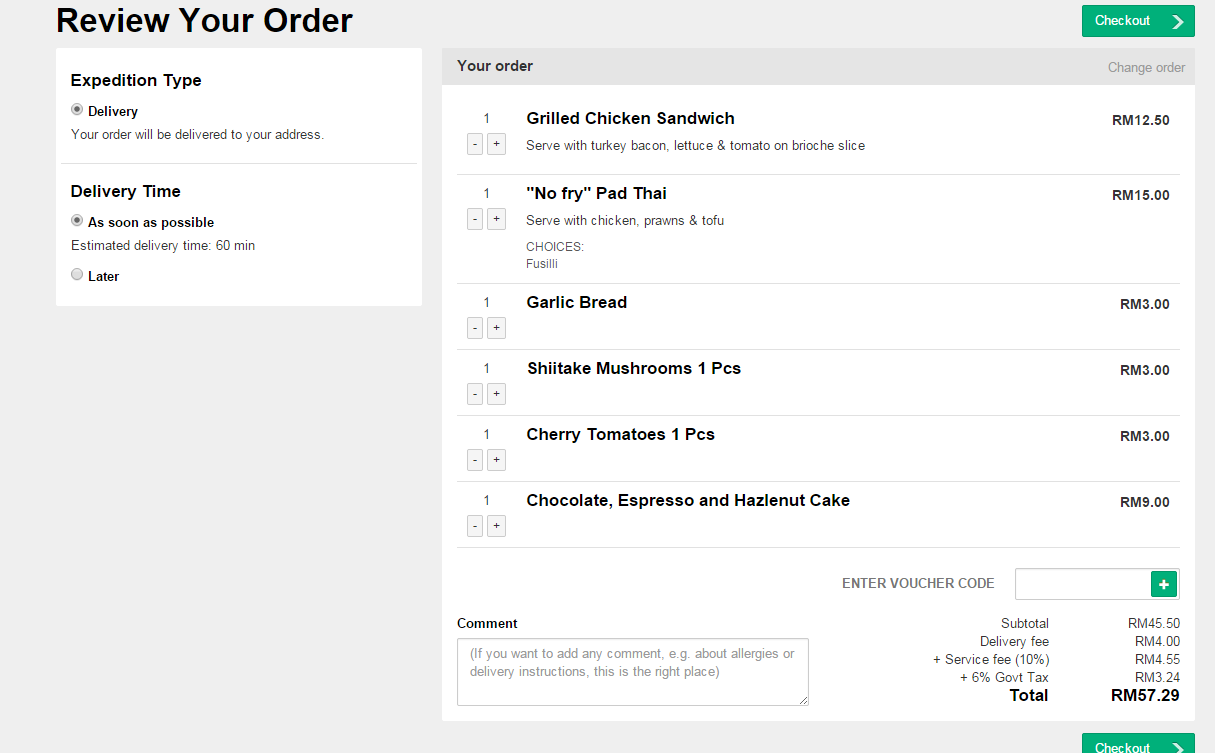
Task: Remove one Cherry Tomatoes item
Action: pos(475,460)
